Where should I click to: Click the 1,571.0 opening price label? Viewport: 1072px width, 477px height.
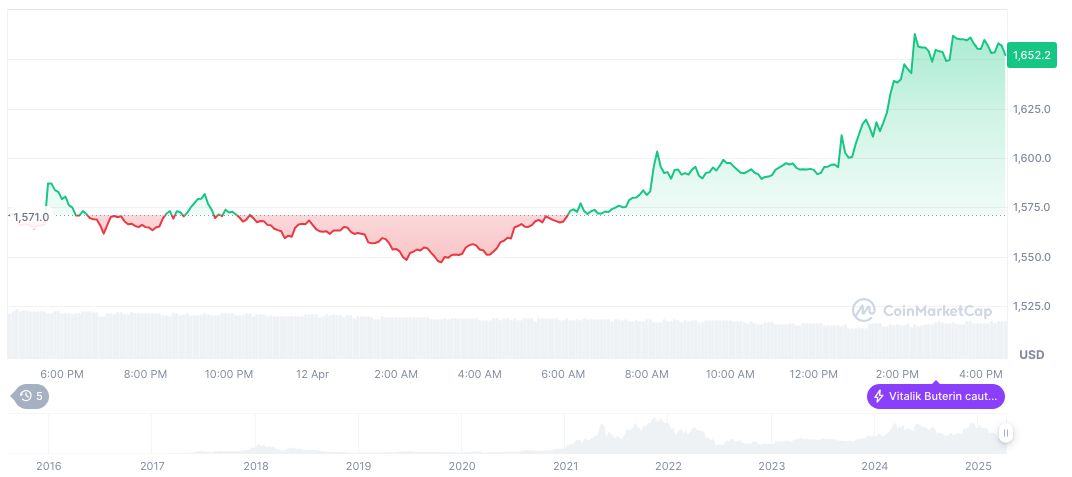pyautogui.click(x=31, y=217)
